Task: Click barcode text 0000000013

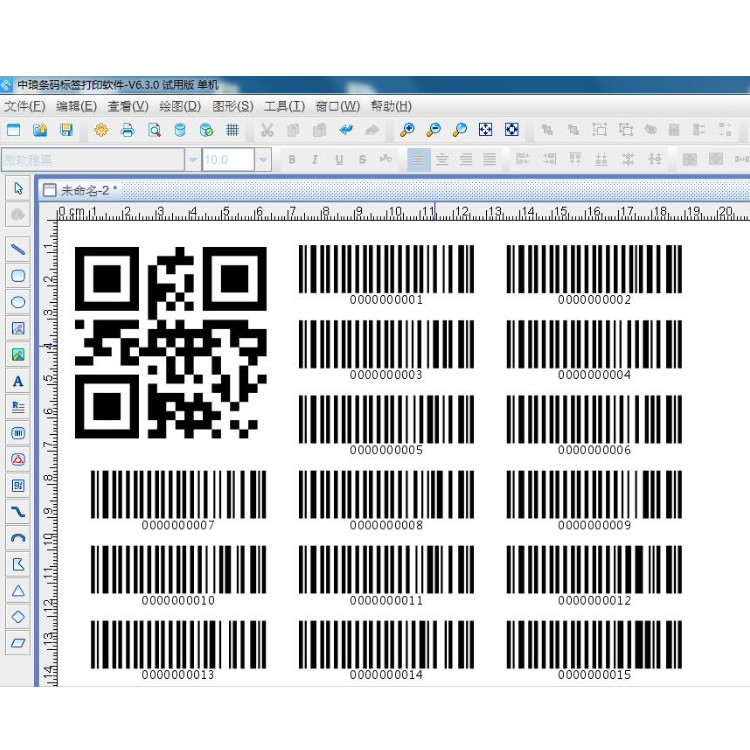Action: point(178,675)
